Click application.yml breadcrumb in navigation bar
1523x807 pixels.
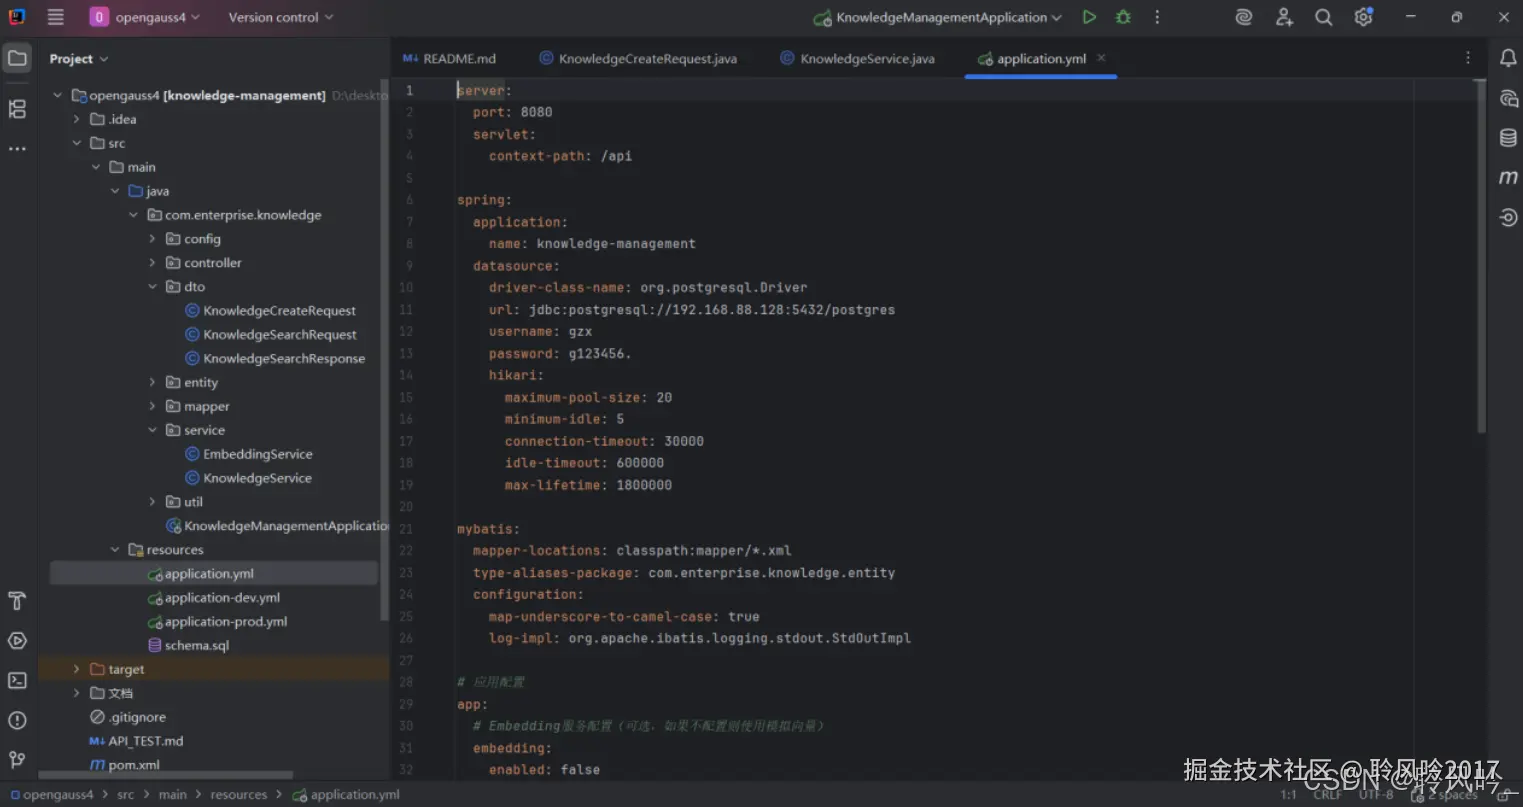tap(346, 795)
